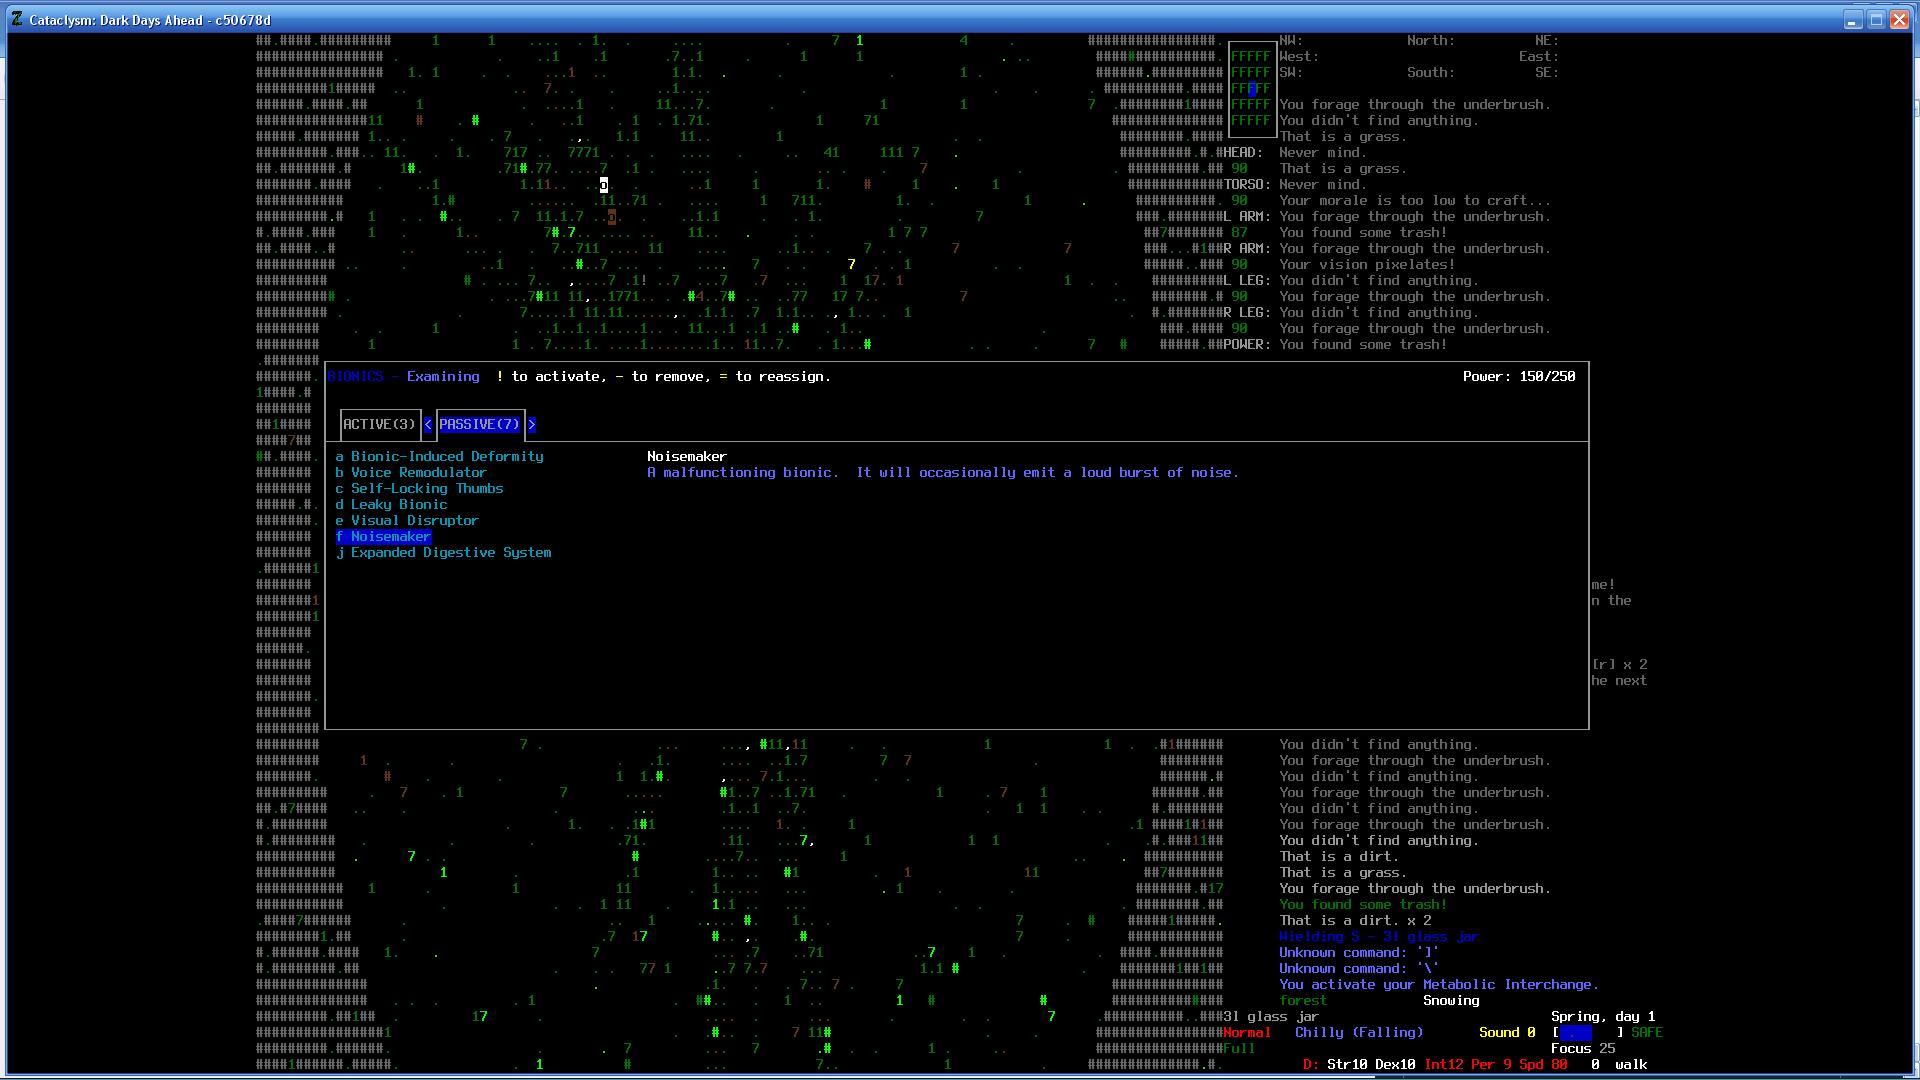The height and width of the screenshot is (1080, 1920).
Task: Switch to the ACTIVE(3) bionics tab
Action: coord(379,425)
